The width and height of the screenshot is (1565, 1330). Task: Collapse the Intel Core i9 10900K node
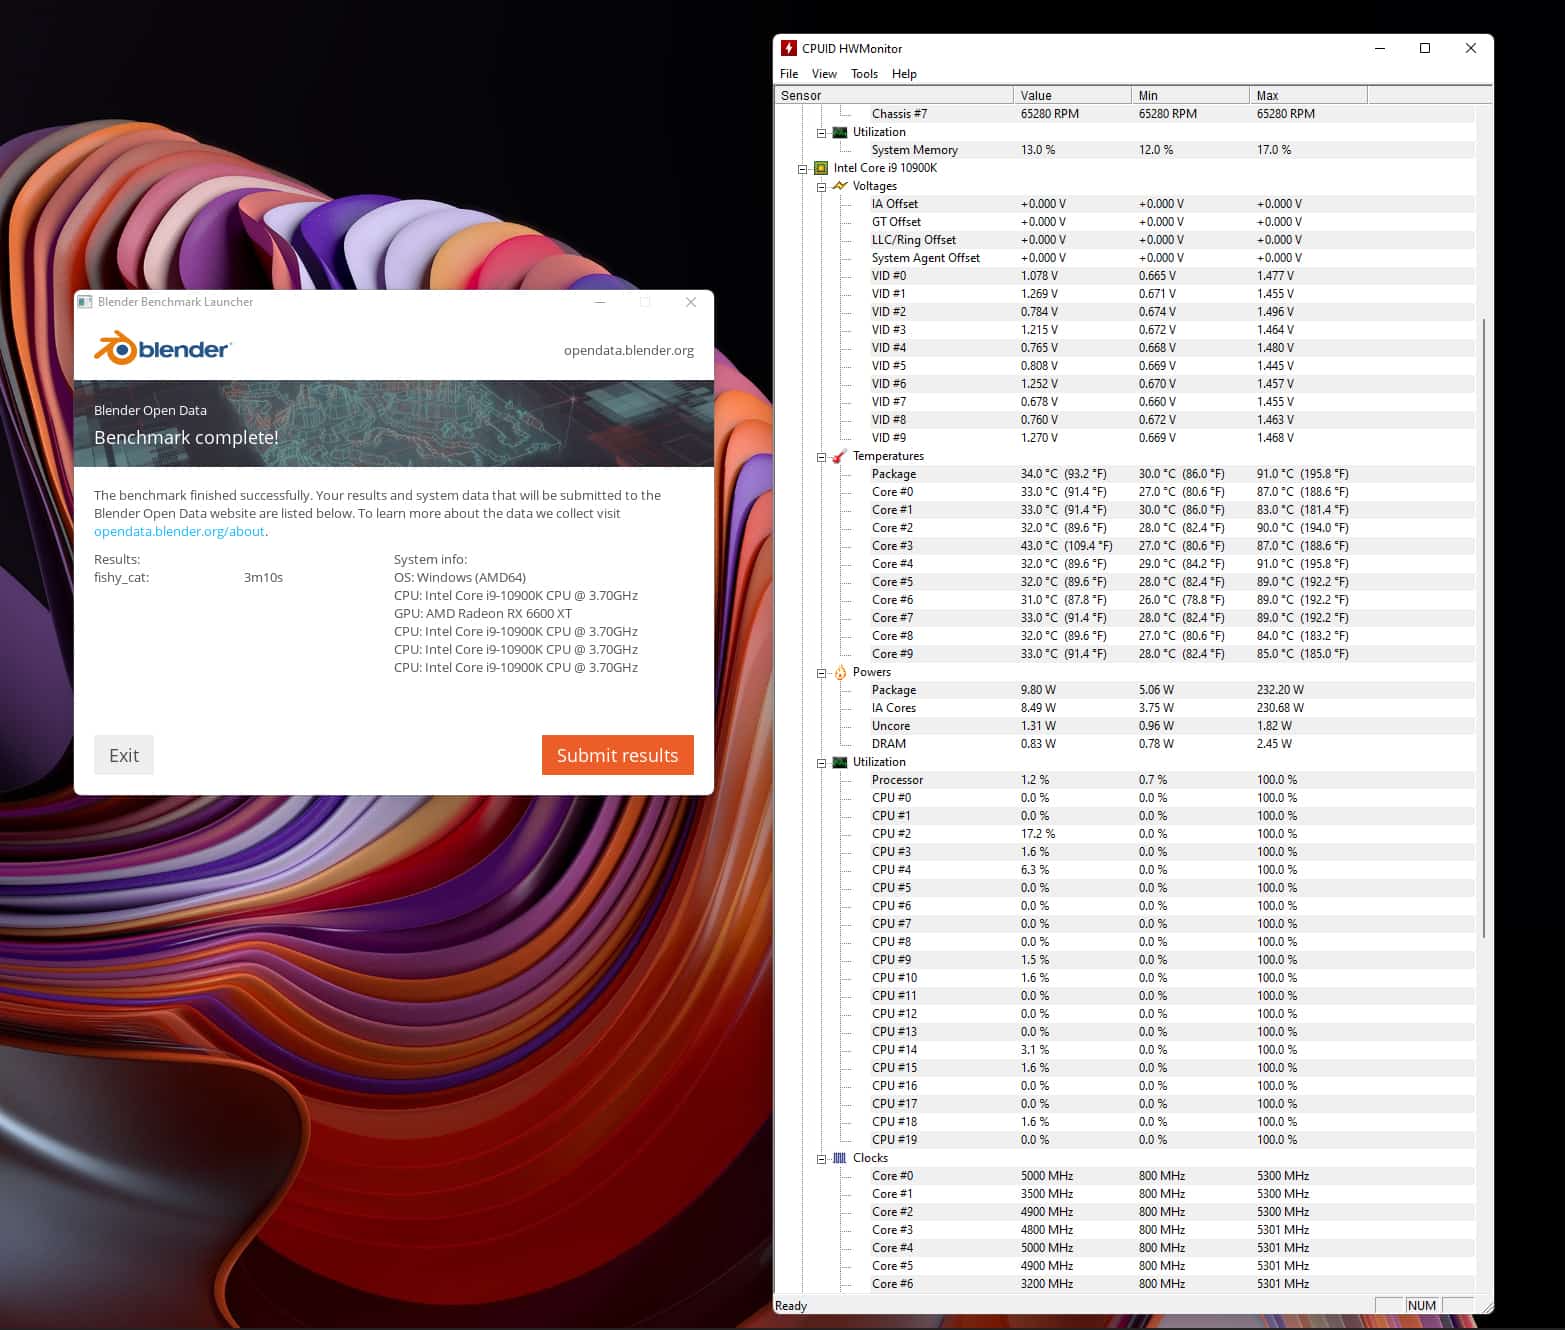802,169
